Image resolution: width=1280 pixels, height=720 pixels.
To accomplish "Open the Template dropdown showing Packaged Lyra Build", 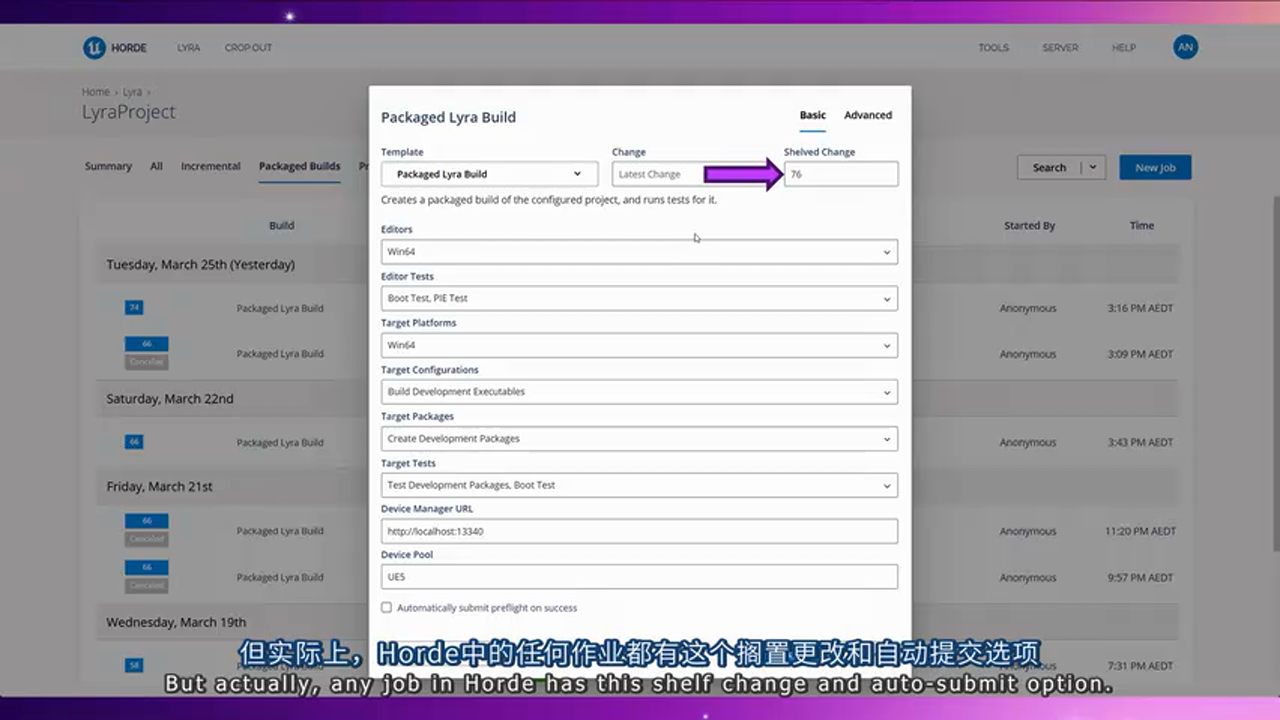I will pos(489,174).
